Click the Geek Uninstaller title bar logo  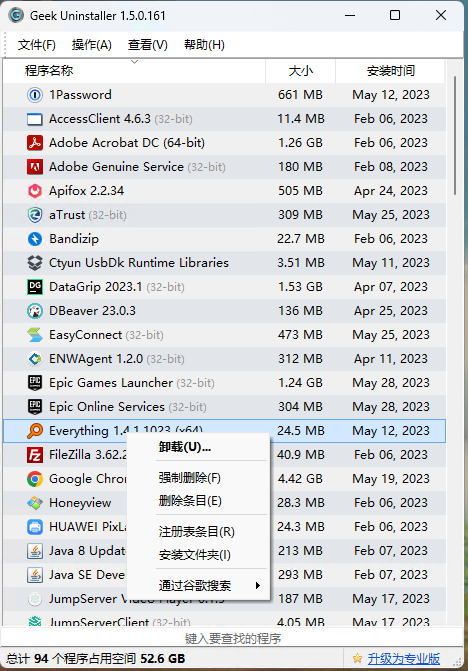click(x=16, y=15)
